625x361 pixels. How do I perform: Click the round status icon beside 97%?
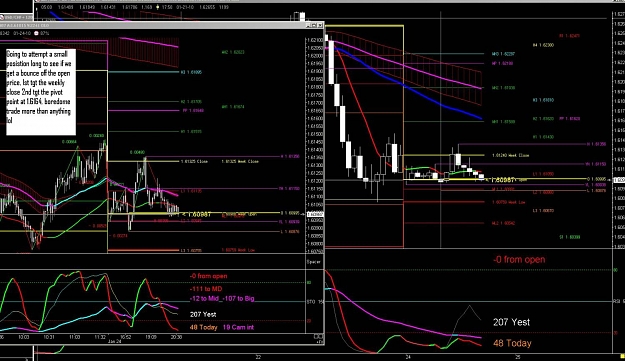36,33
